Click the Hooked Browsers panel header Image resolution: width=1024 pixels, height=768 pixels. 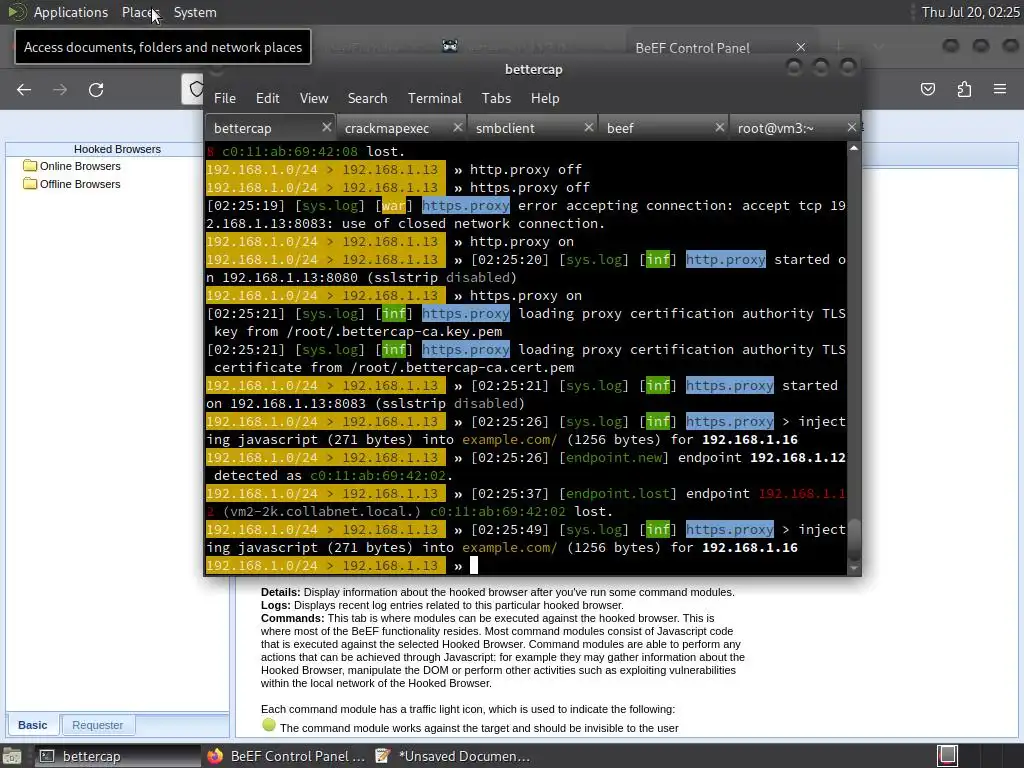coord(118,149)
